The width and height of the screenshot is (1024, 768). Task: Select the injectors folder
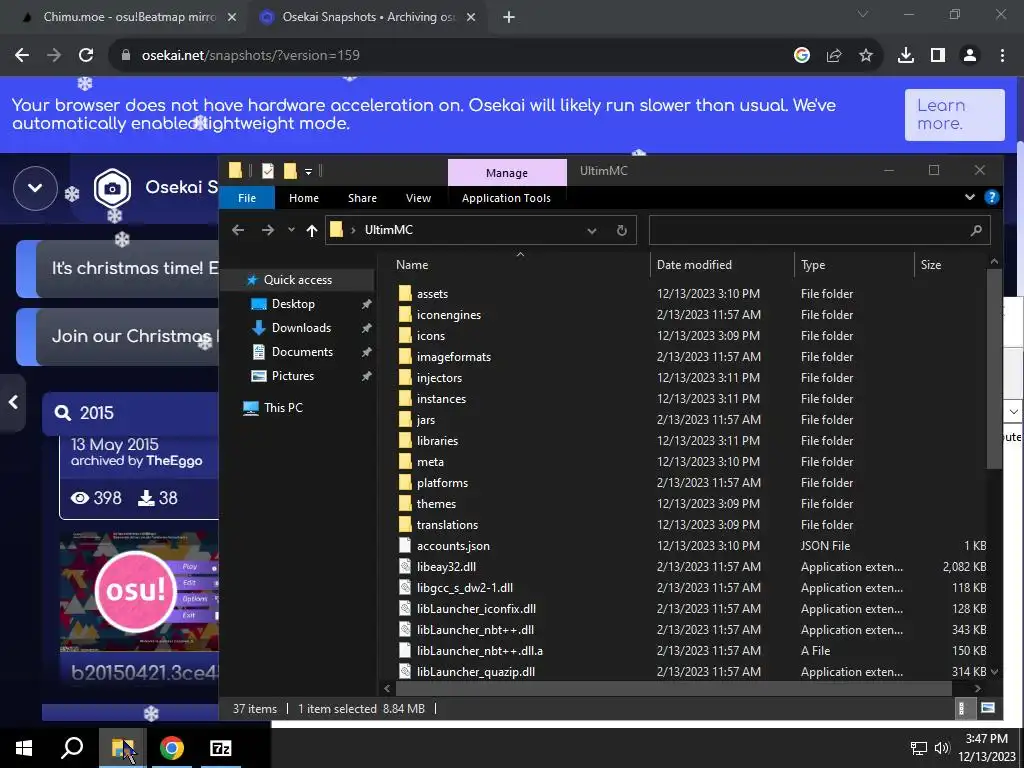pos(439,377)
